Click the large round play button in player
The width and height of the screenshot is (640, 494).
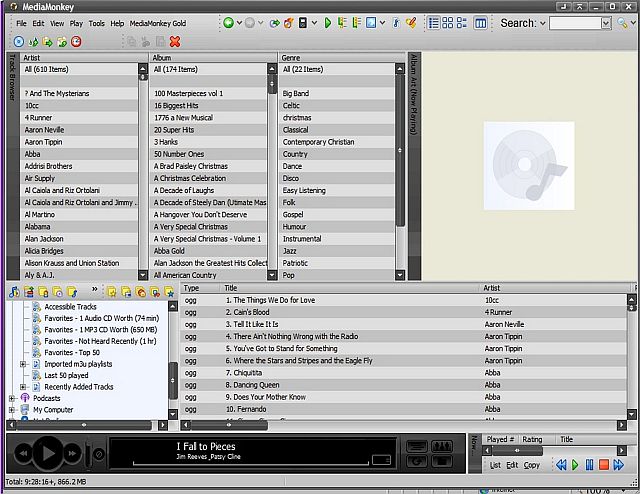tap(48, 453)
